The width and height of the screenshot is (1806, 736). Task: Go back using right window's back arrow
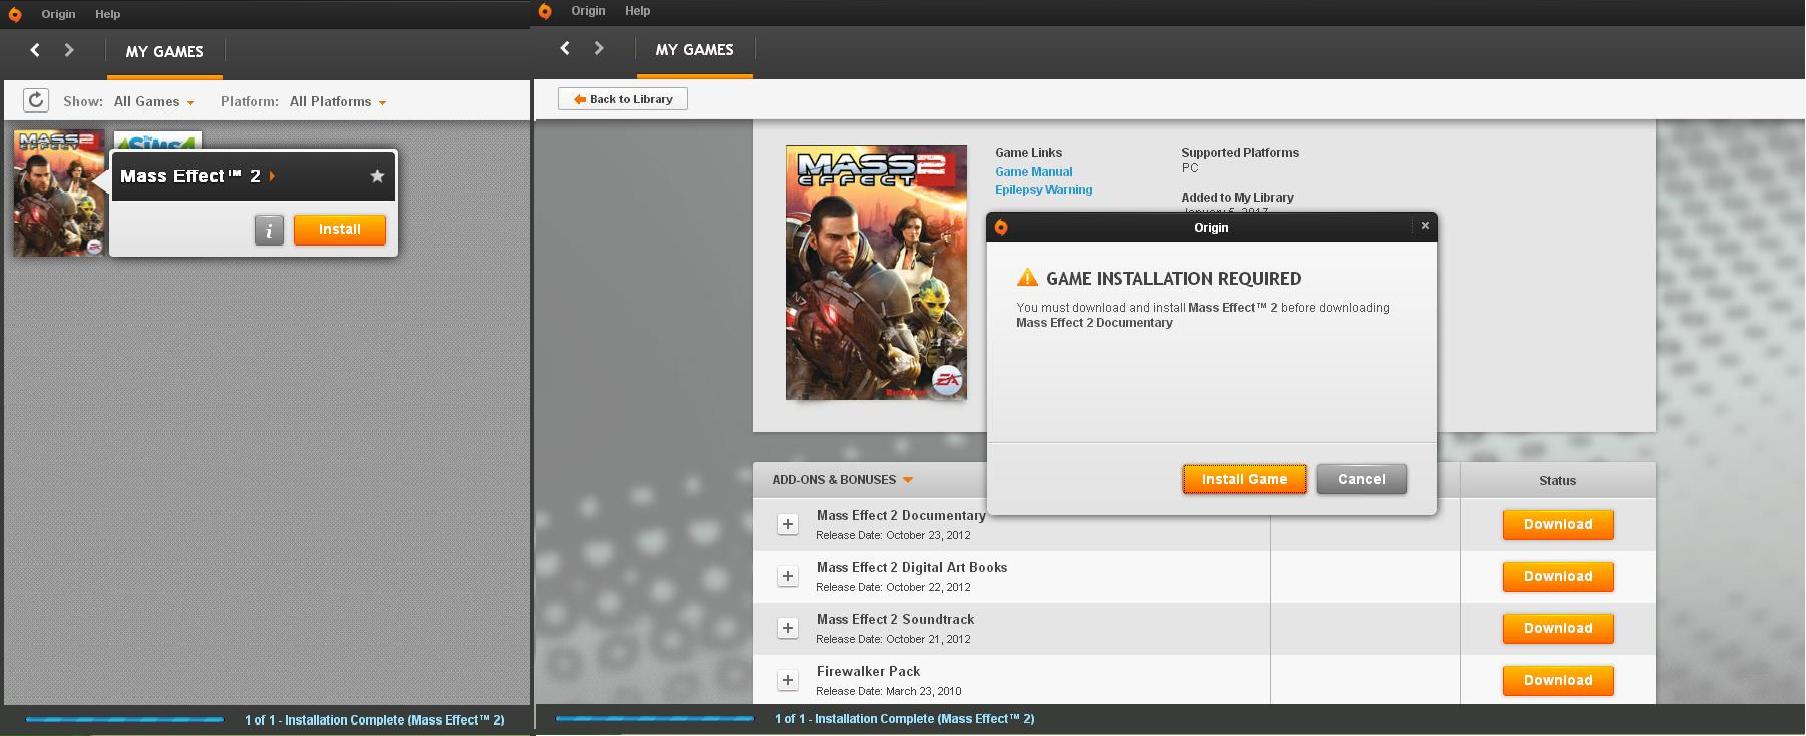coord(565,48)
